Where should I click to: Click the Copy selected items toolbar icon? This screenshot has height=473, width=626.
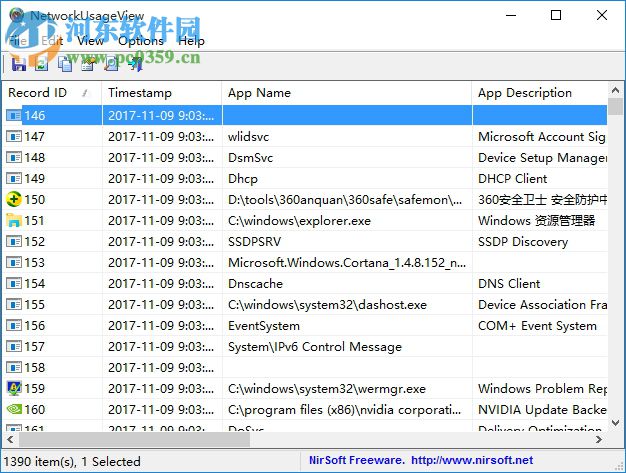(x=65, y=64)
